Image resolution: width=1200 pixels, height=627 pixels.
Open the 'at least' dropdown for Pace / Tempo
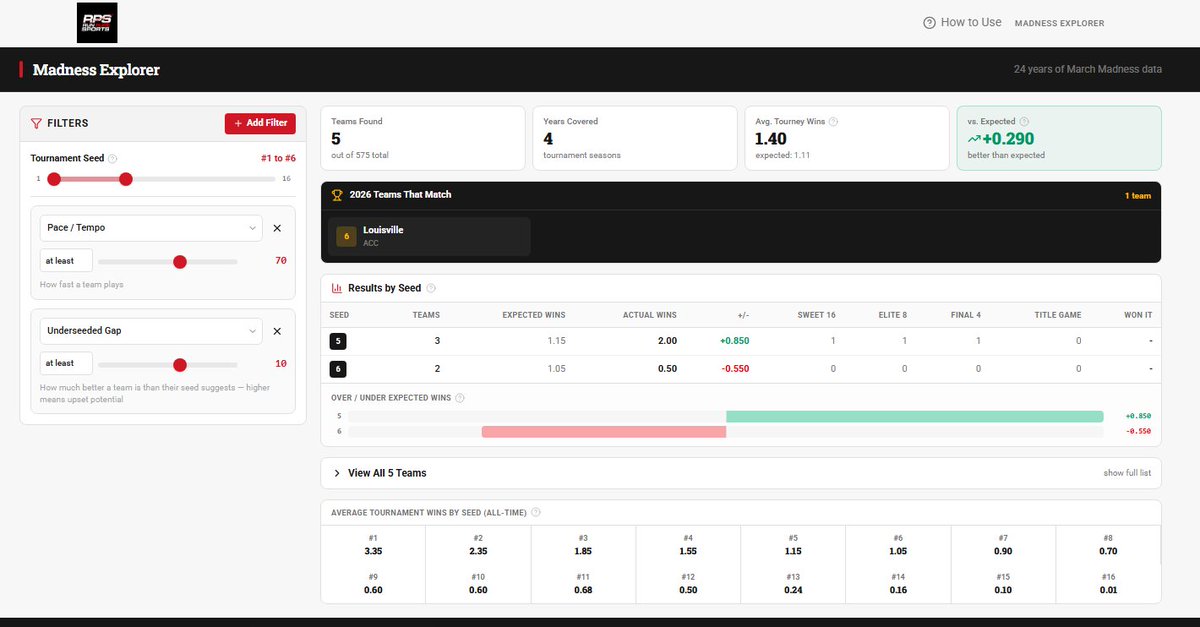coord(66,261)
